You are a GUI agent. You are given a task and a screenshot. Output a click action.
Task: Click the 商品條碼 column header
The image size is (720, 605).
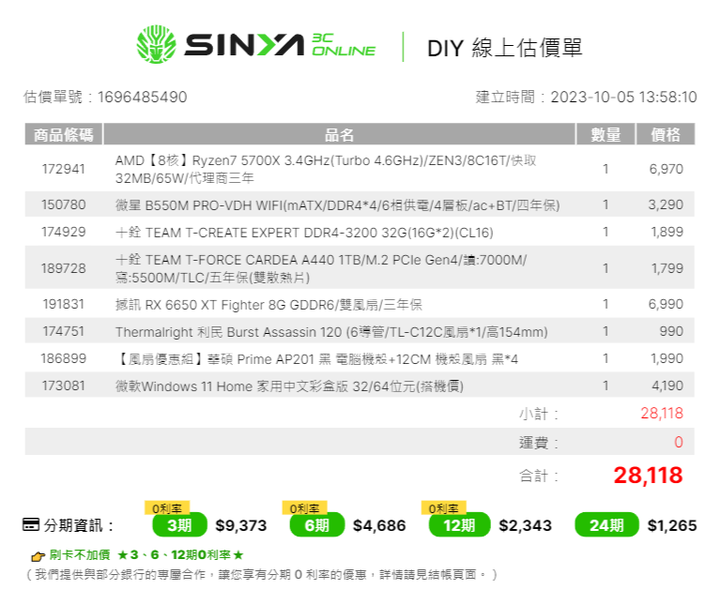coord(63,134)
